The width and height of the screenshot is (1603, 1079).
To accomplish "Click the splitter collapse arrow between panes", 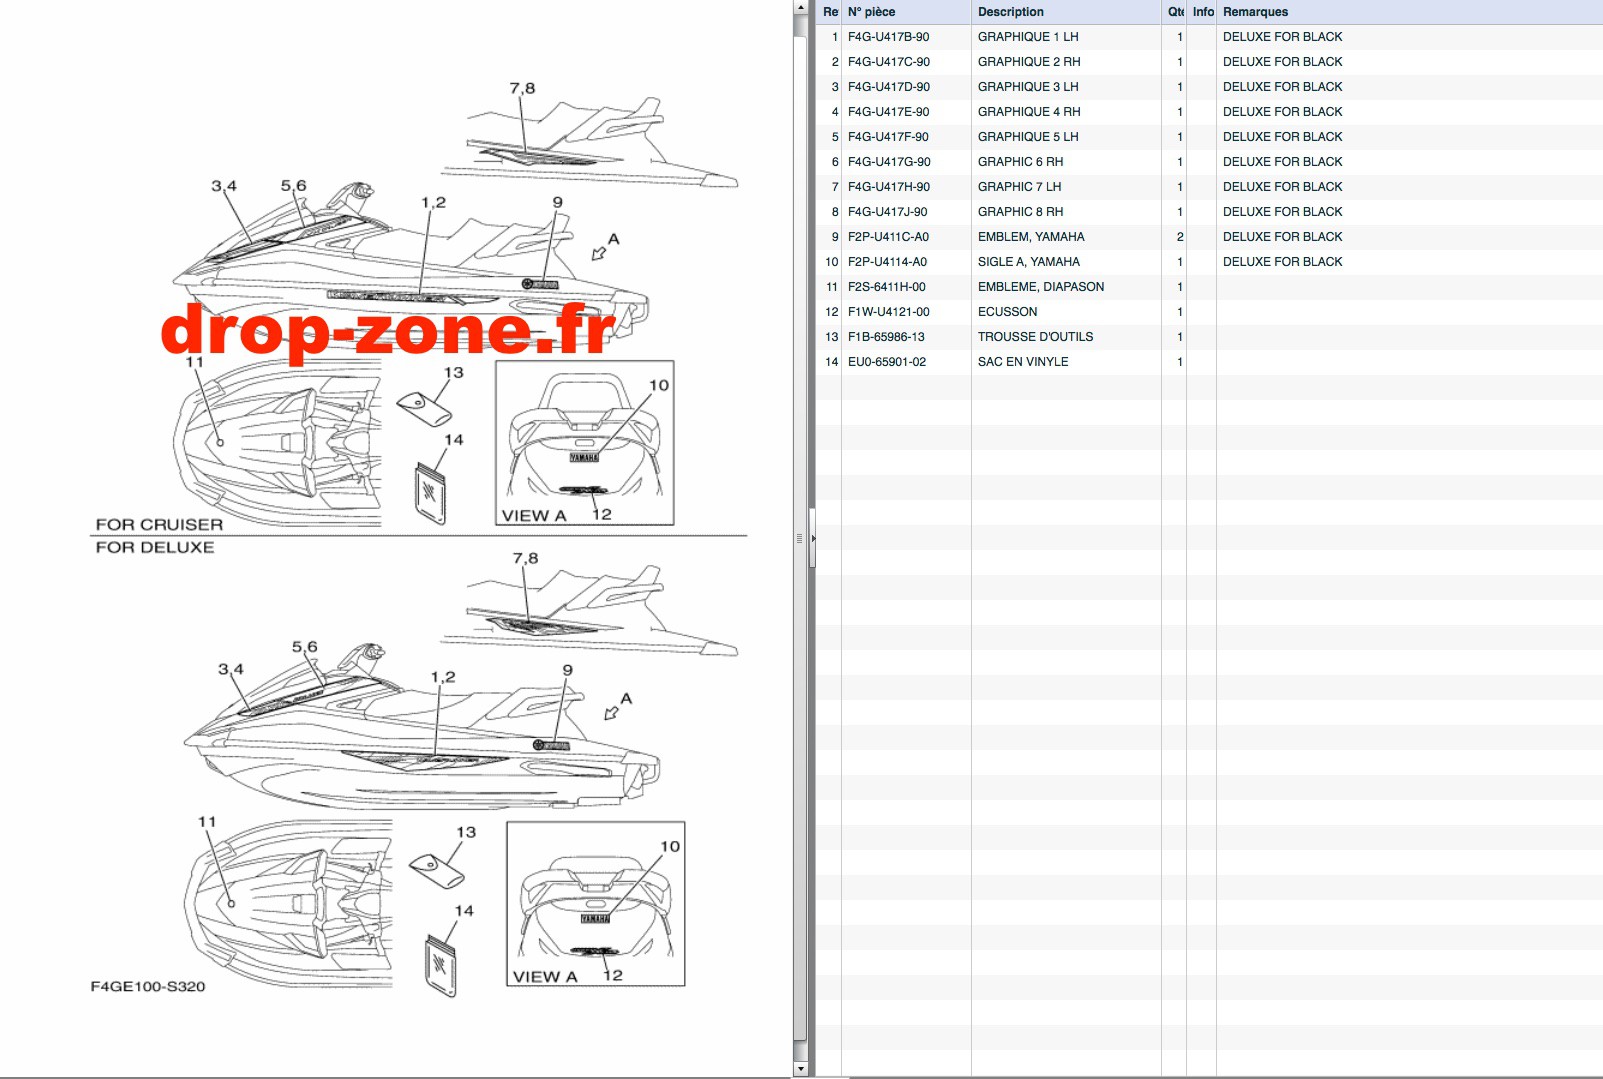I will pyautogui.click(x=813, y=538).
